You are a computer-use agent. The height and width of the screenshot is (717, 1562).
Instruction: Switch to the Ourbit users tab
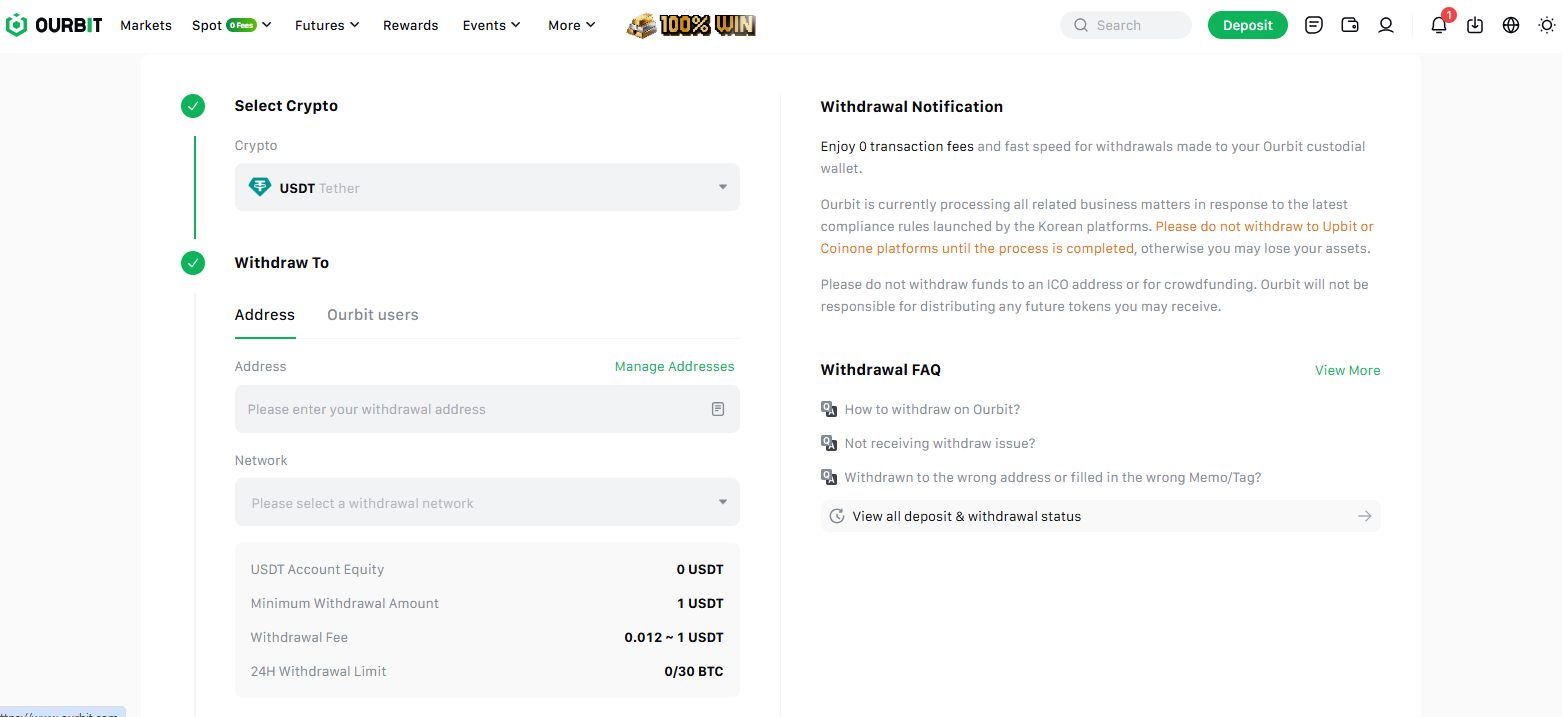tap(372, 314)
